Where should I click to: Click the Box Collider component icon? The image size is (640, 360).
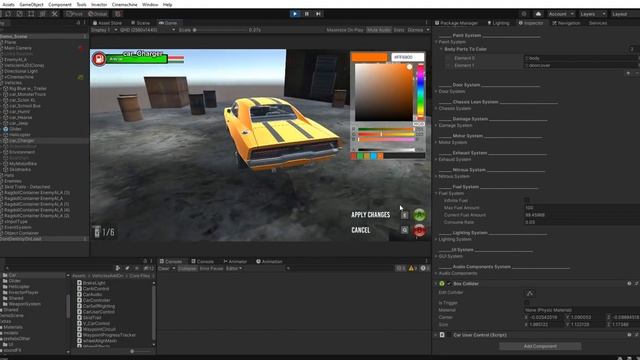point(442,283)
